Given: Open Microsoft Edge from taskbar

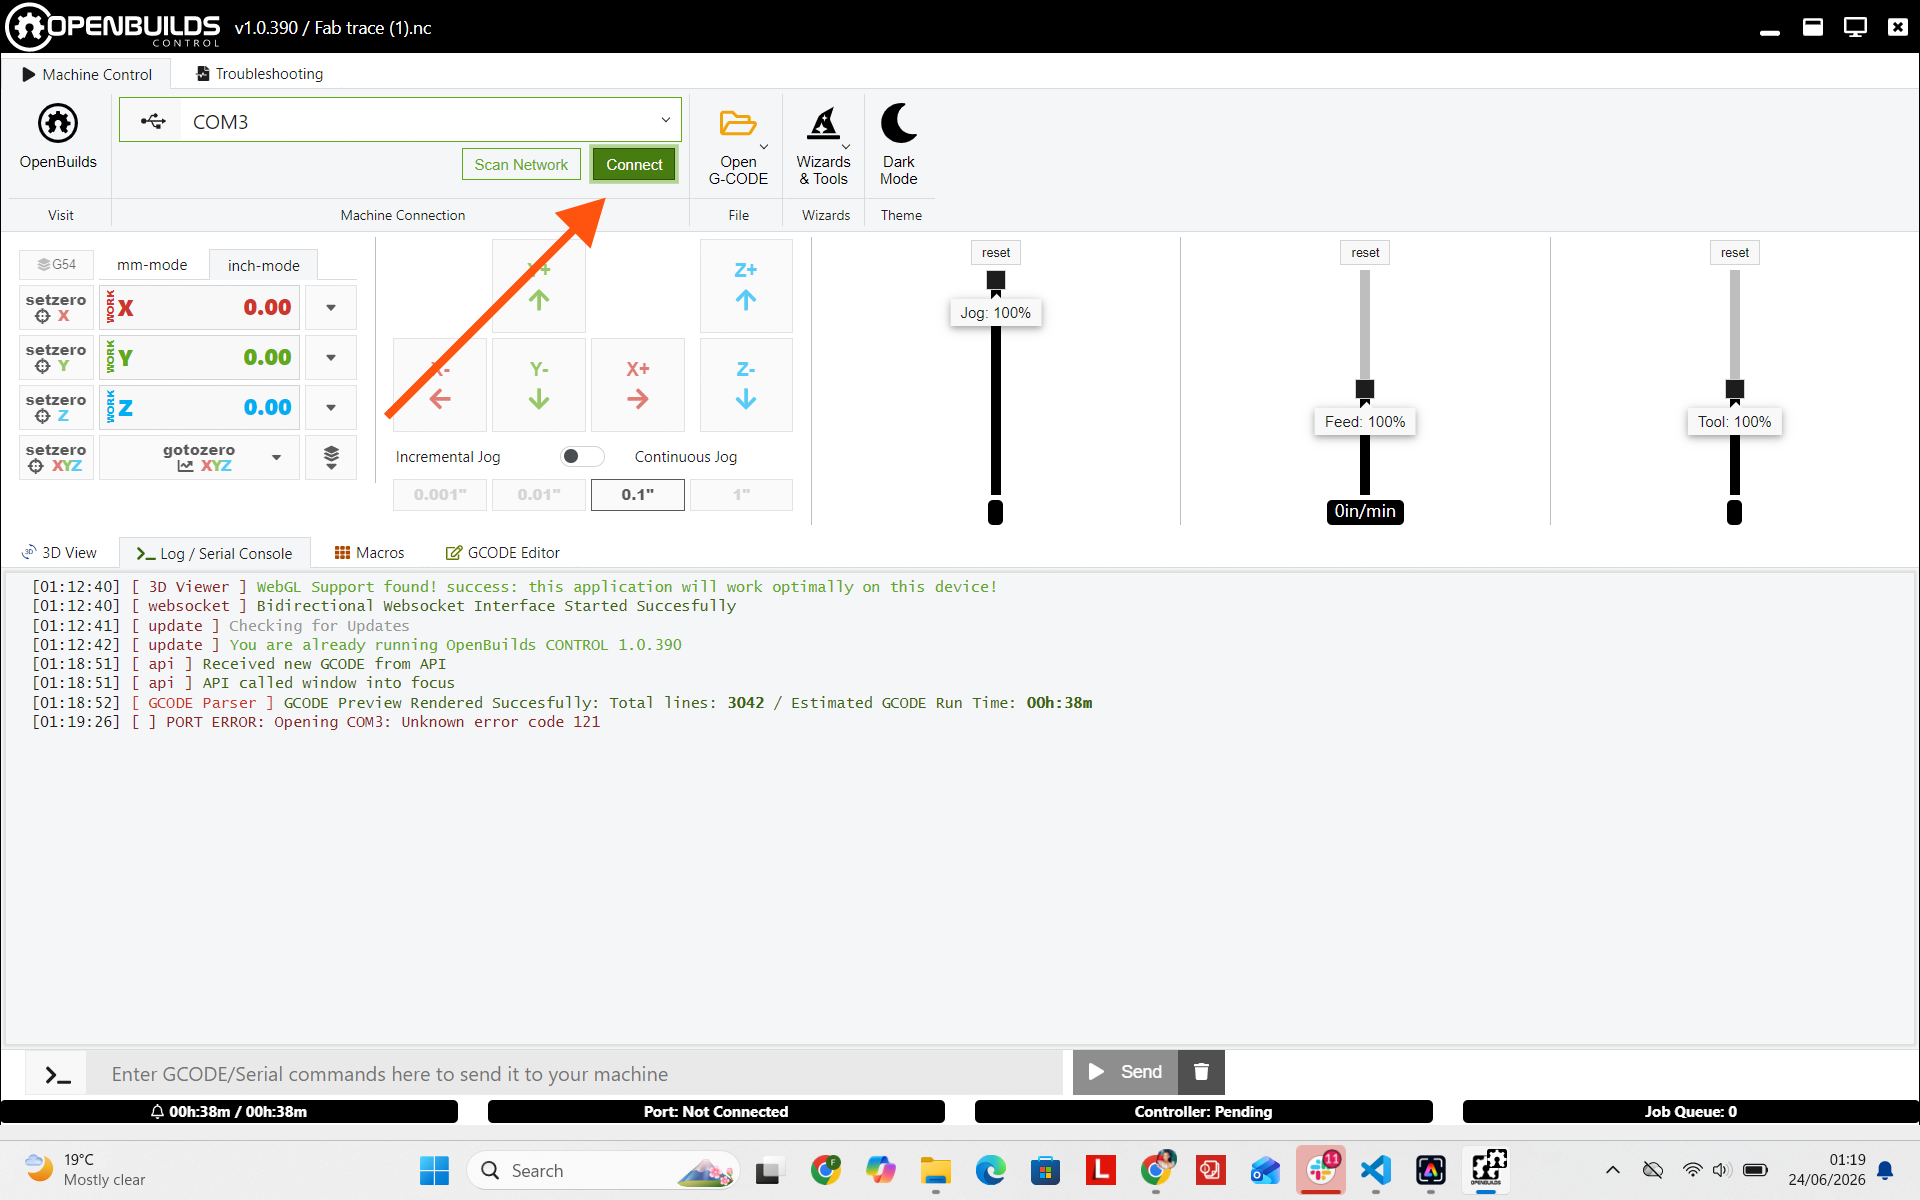Looking at the screenshot, I should (x=990, y=1170).
